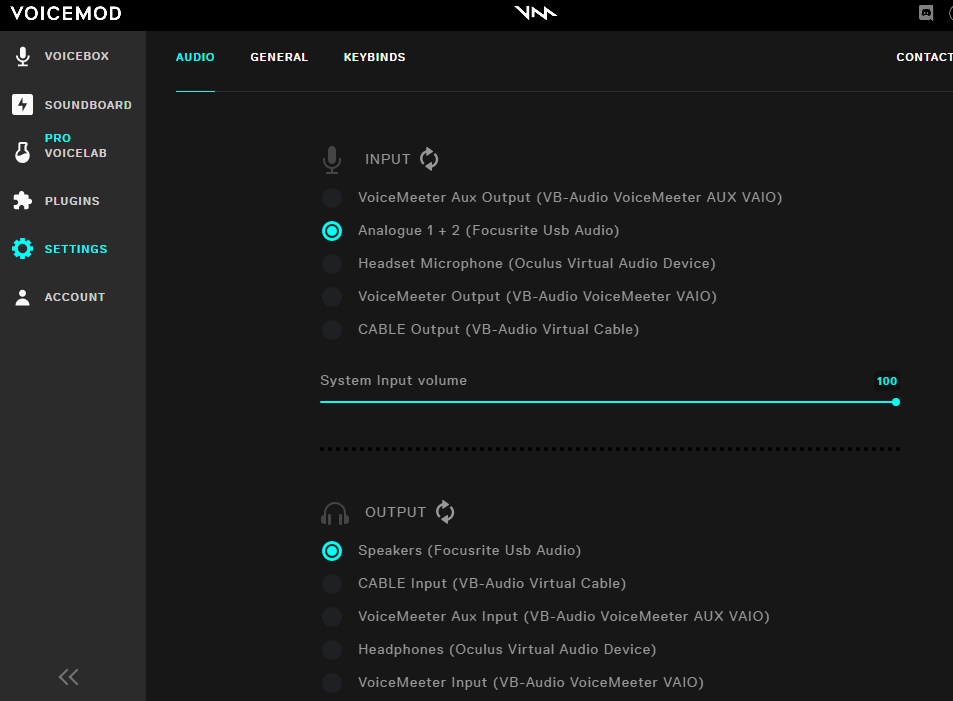Click the Output headphones icon

pos(335,513)
